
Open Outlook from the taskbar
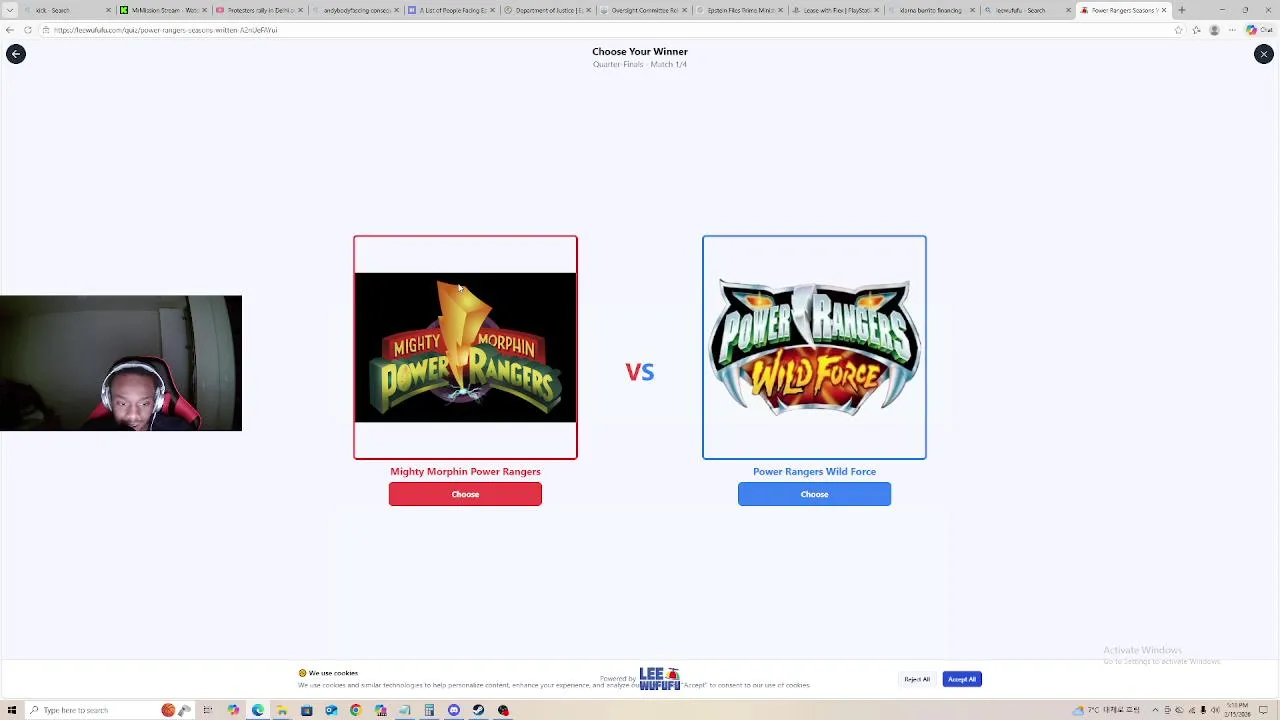[331, 710]
